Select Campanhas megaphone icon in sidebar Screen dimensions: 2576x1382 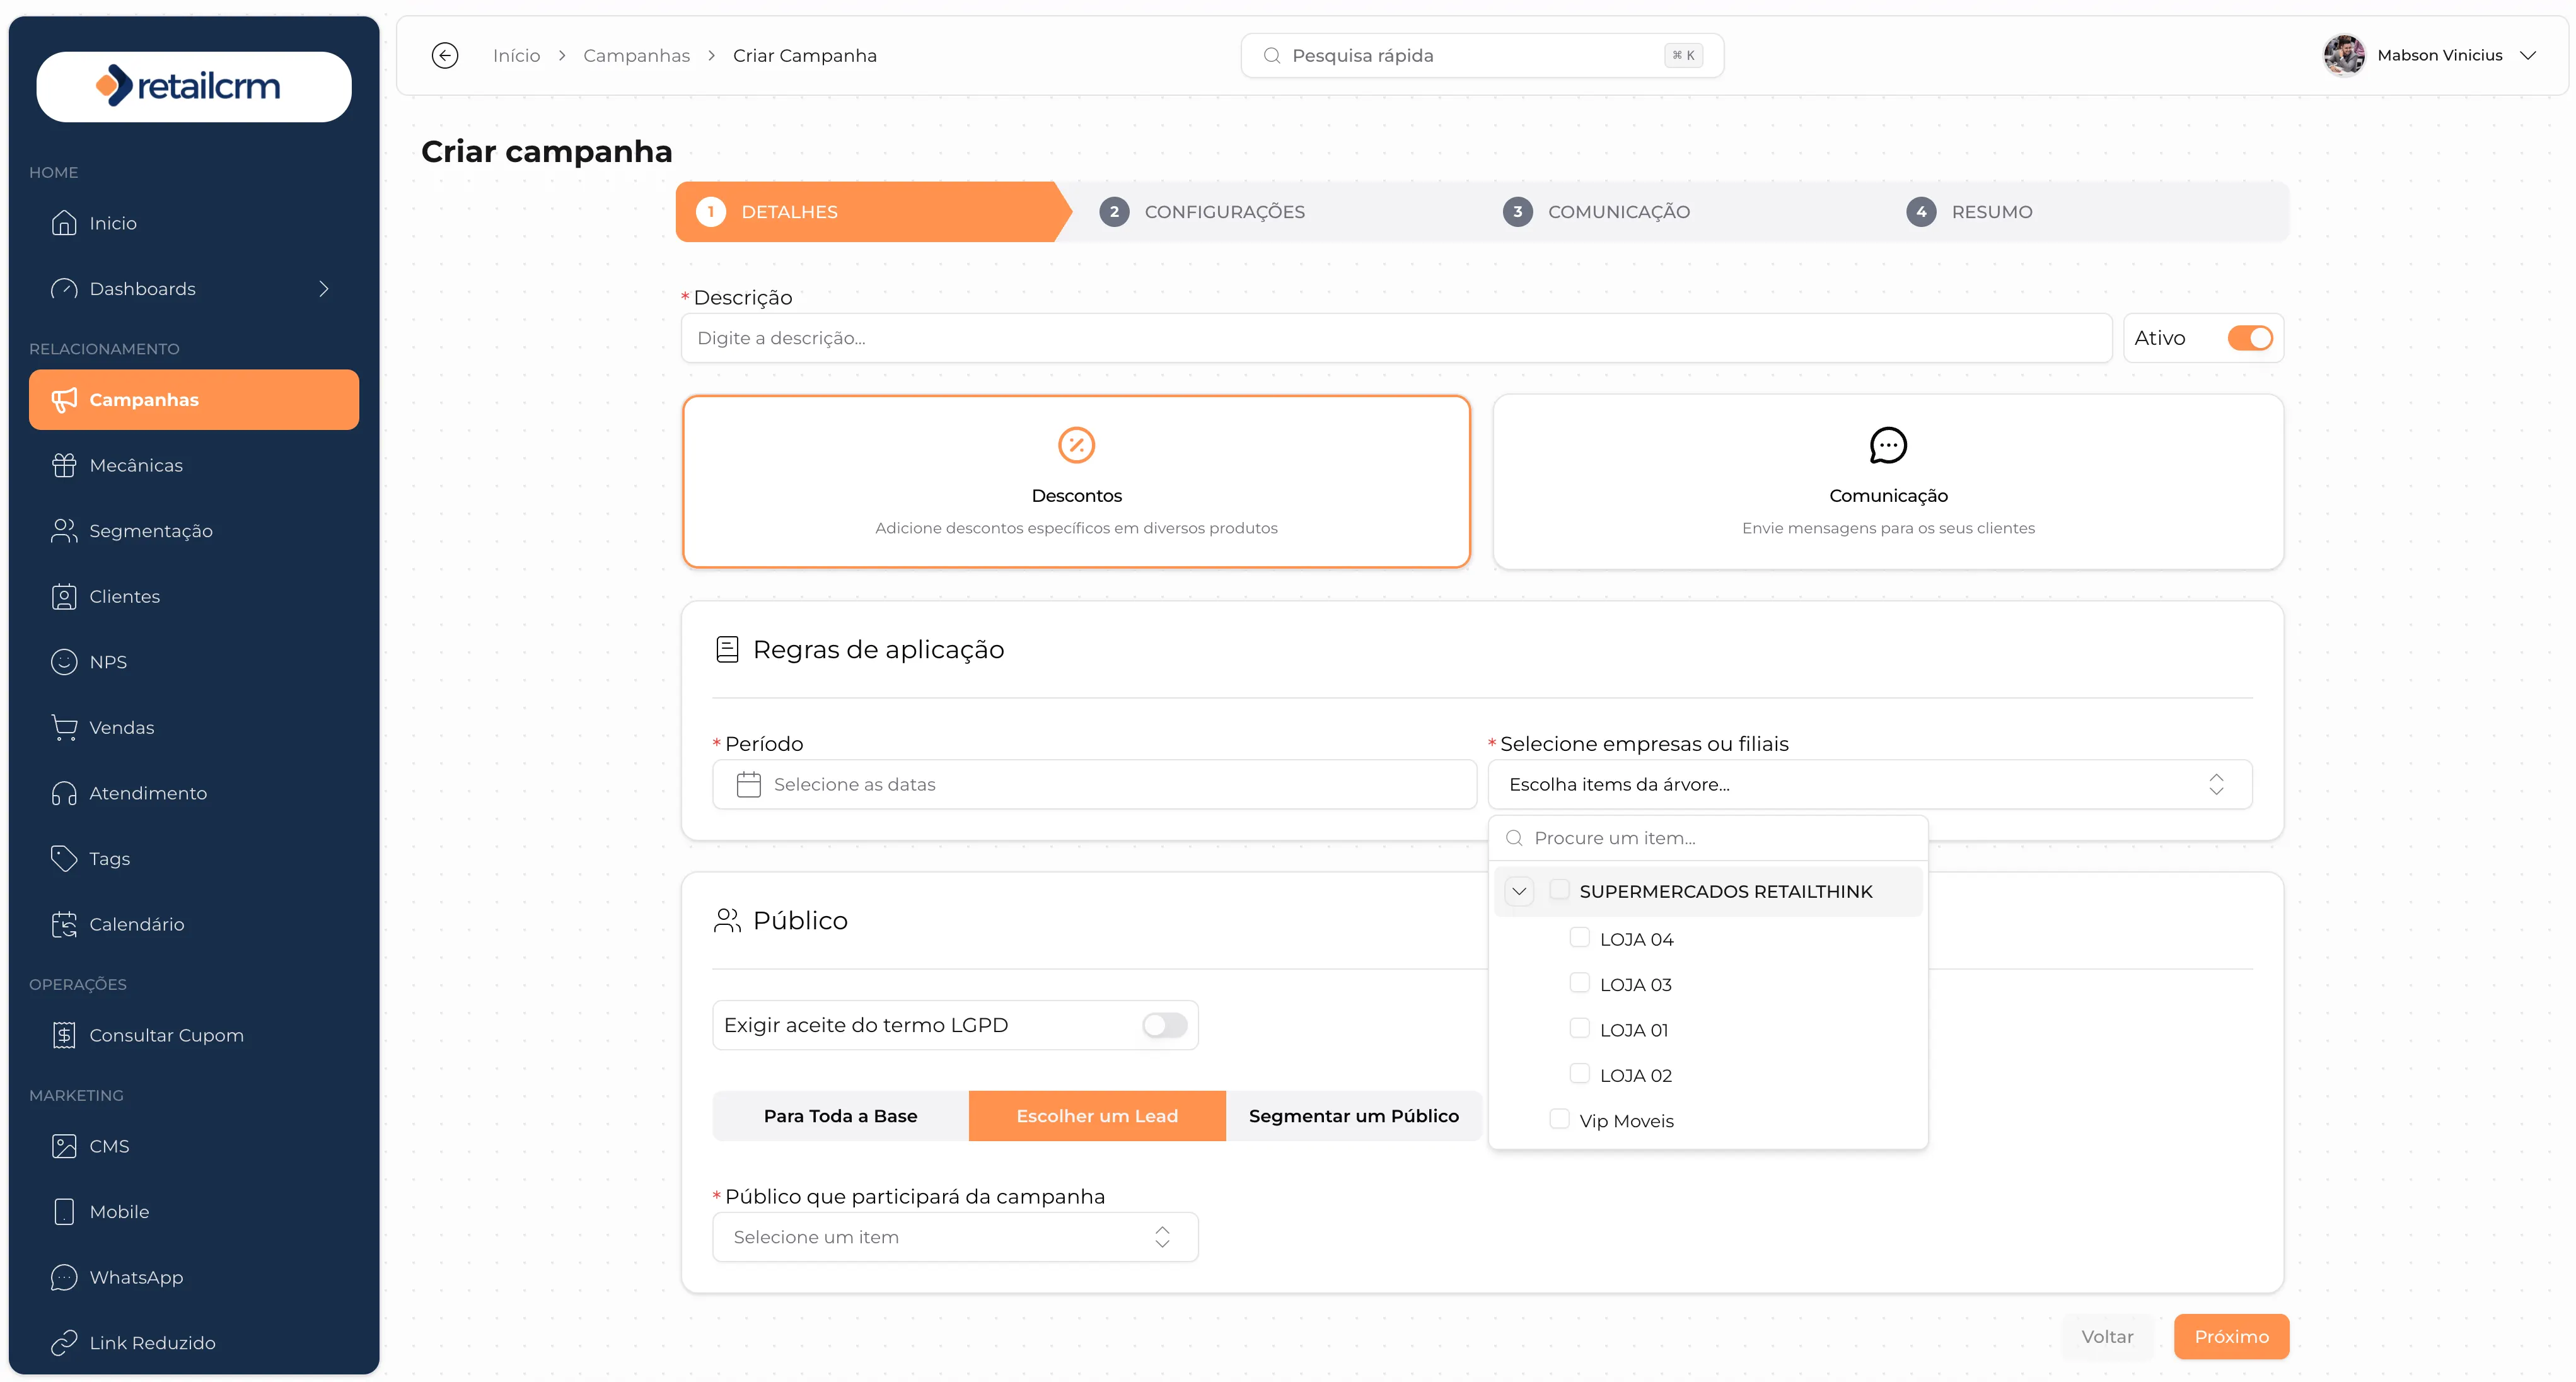click(x=64, y=400)
